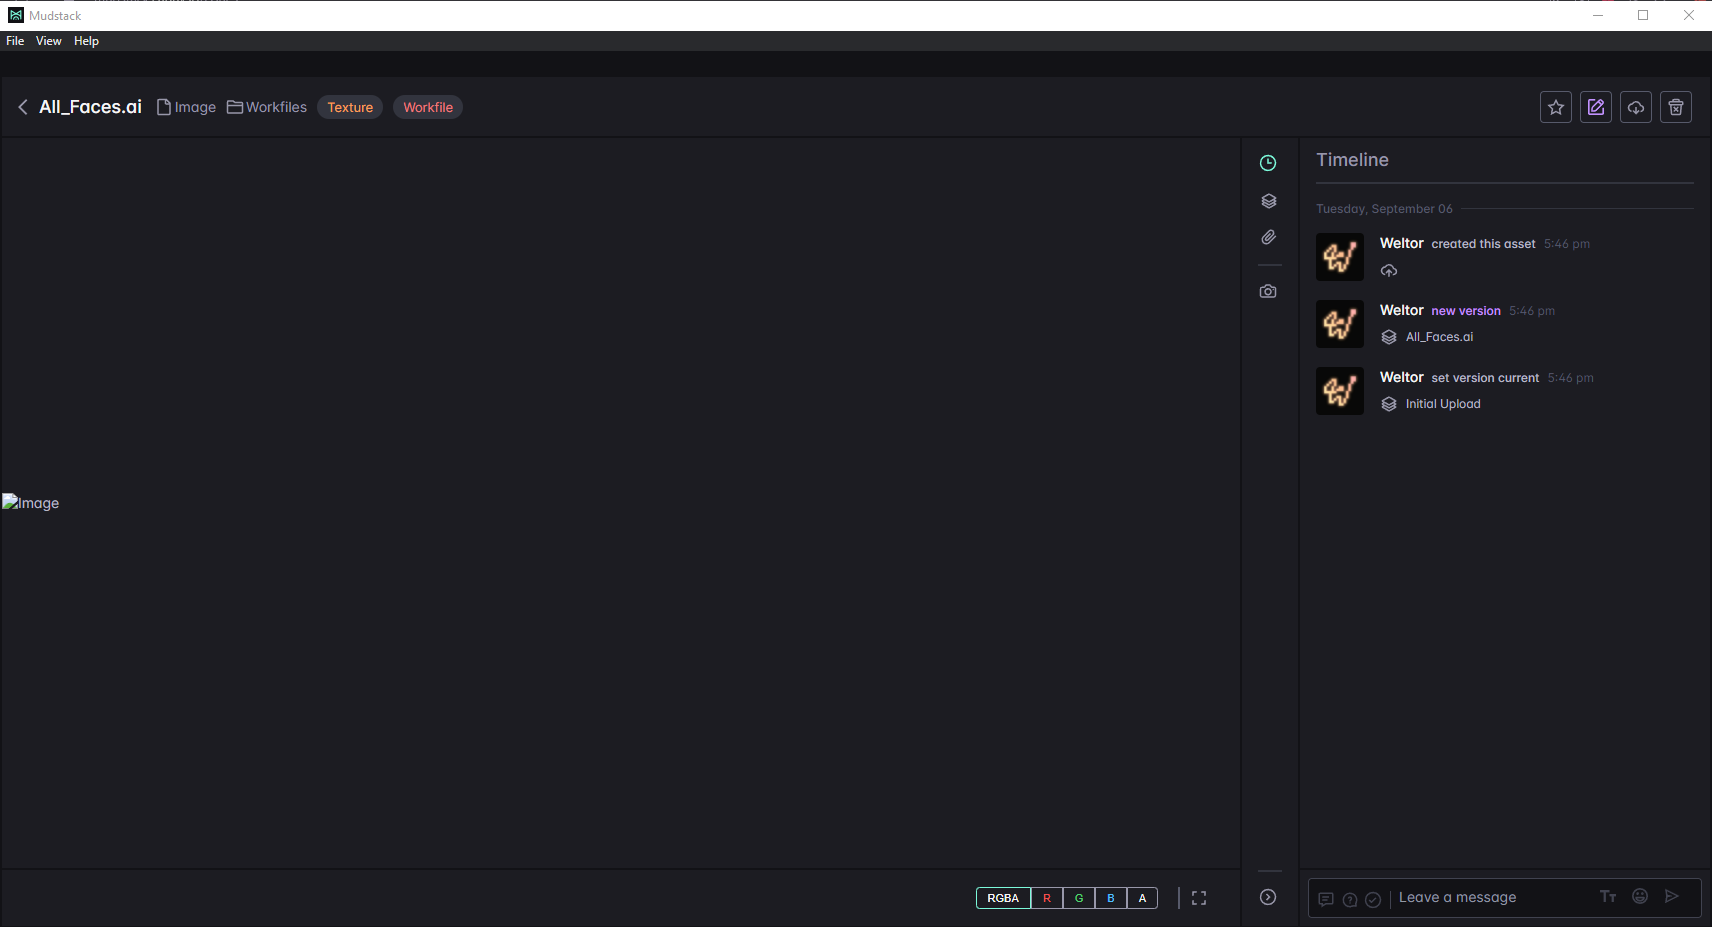Viewport: 1712px width, 927px height.
Task: Favorite the asset with the star icon
Action: [1556, 107]
